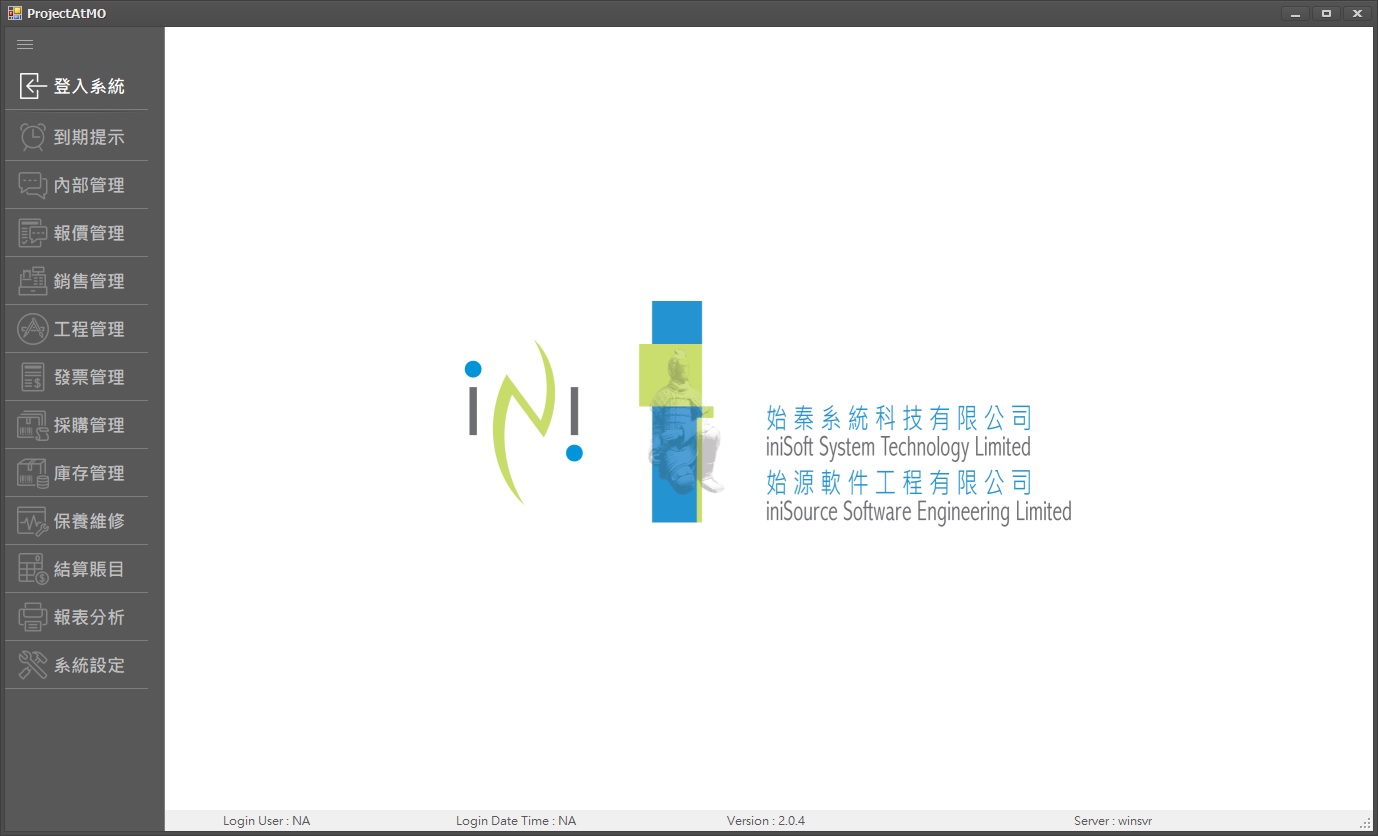The height and width of the screenshot is (836, 1378).
Task: Open 採購管理 menu label
Action: pyautogui.click(x=89, y=425)
